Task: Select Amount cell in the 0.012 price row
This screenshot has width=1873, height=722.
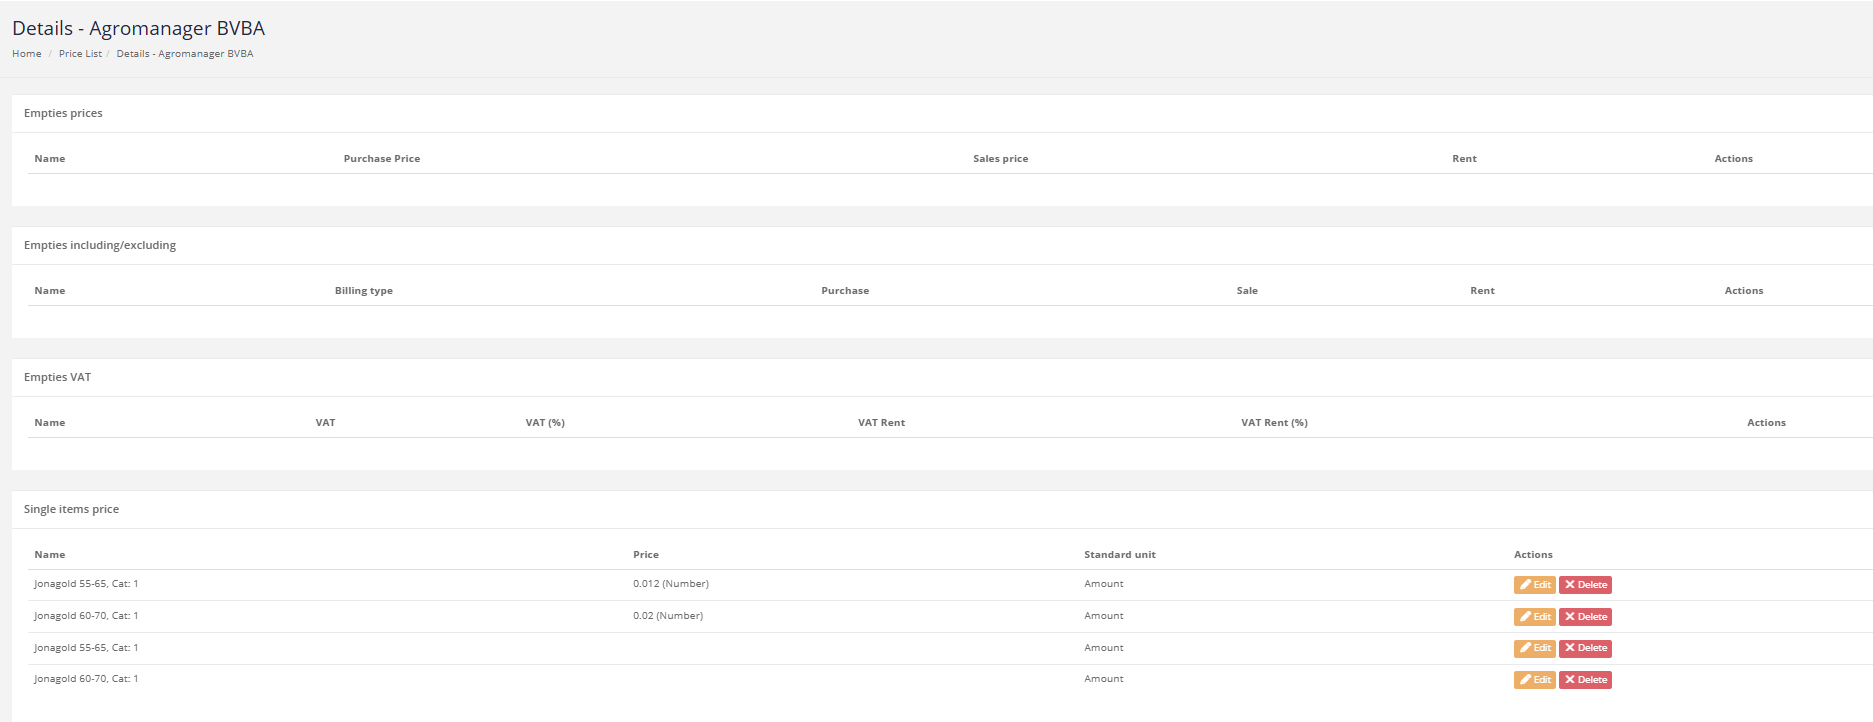Action: pos(1104,584)
